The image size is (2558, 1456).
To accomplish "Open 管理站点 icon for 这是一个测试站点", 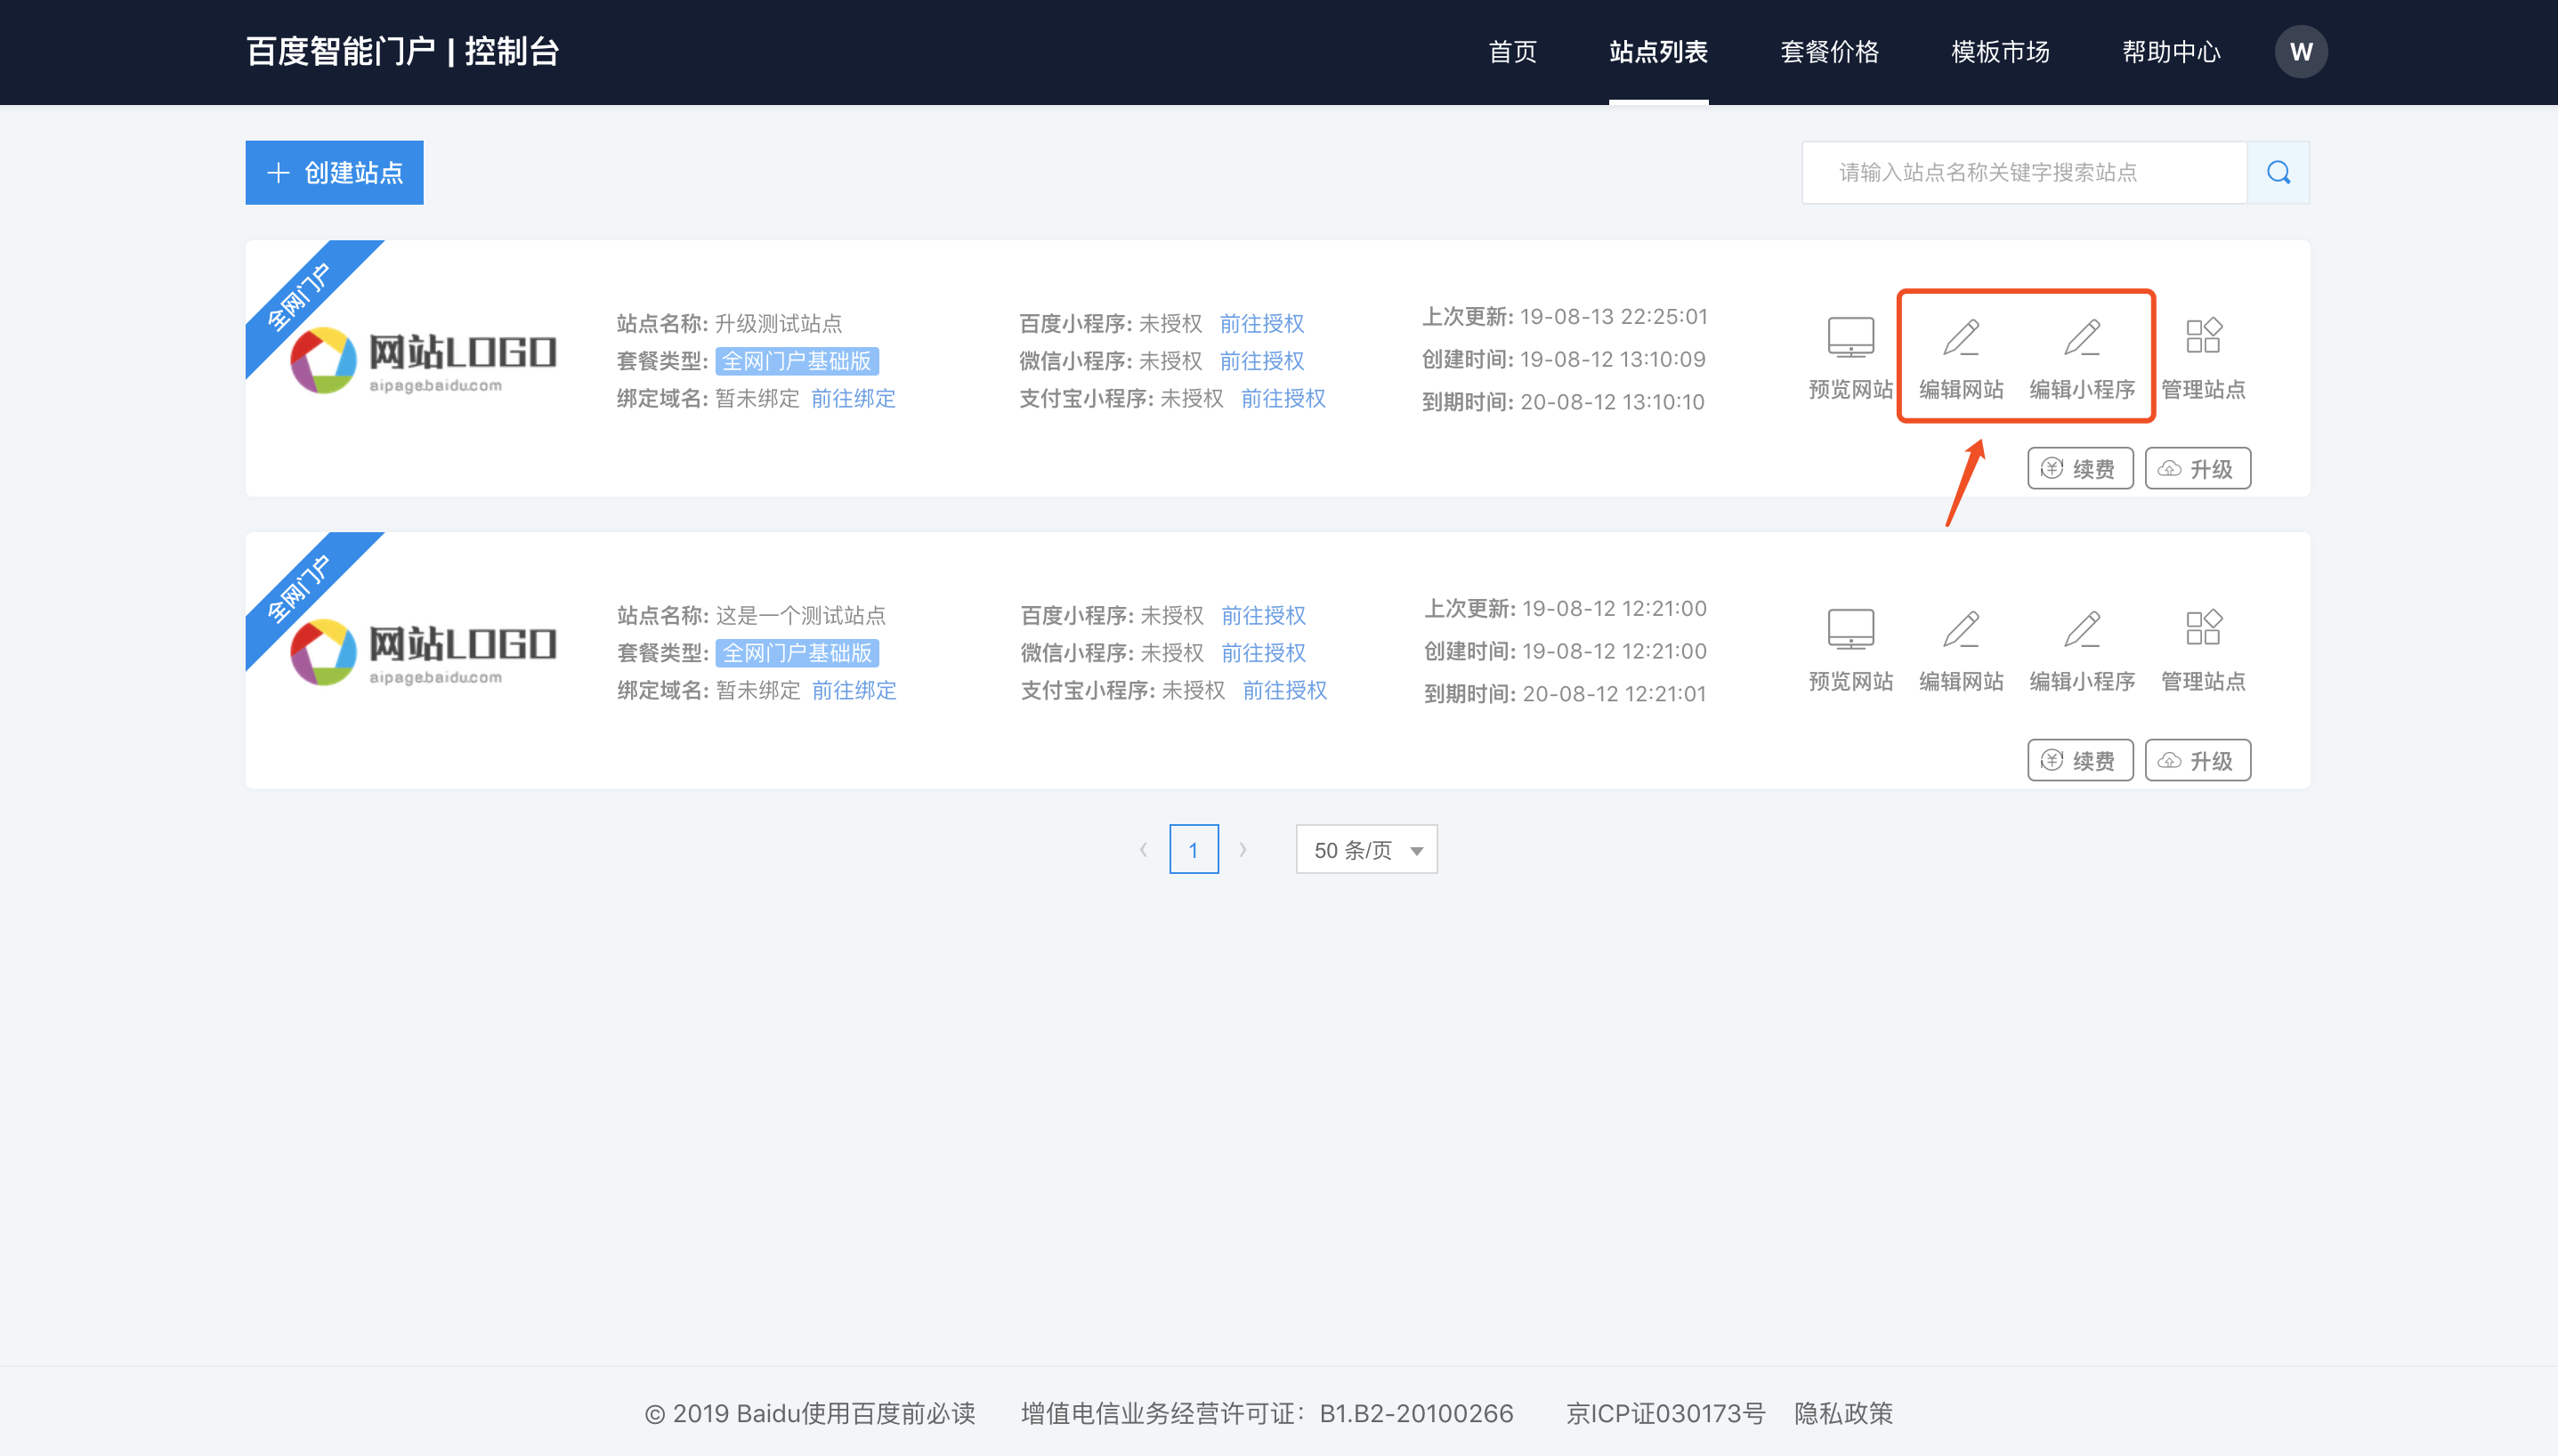I will point(2203,627).
